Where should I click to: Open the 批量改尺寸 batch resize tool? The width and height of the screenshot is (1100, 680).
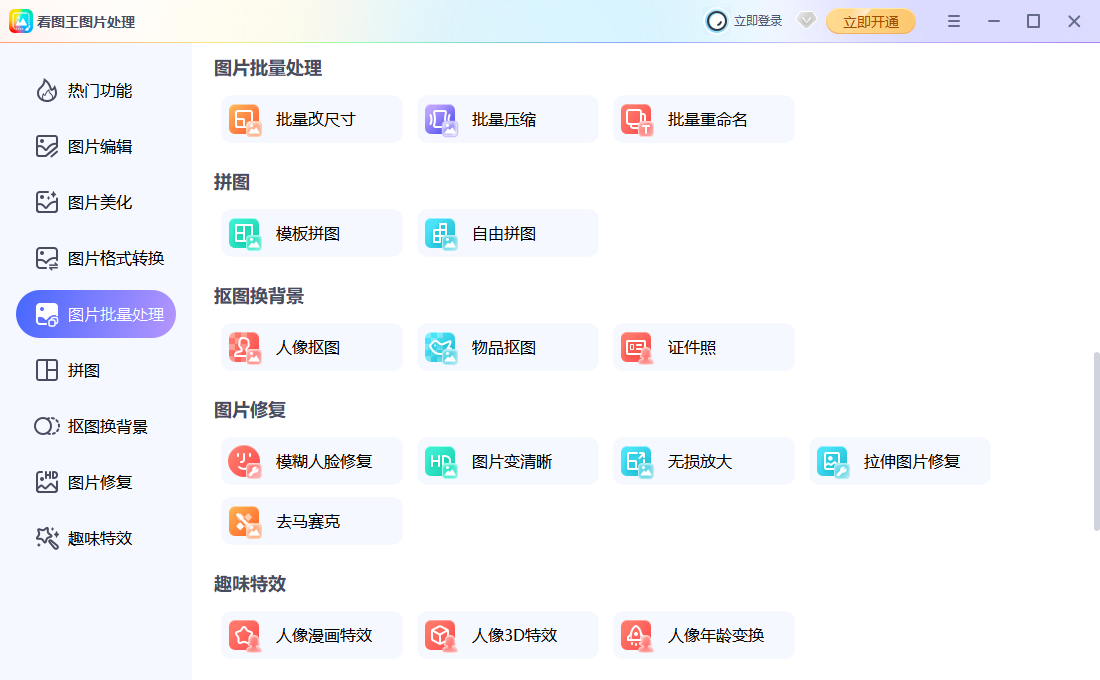point(311,118)
